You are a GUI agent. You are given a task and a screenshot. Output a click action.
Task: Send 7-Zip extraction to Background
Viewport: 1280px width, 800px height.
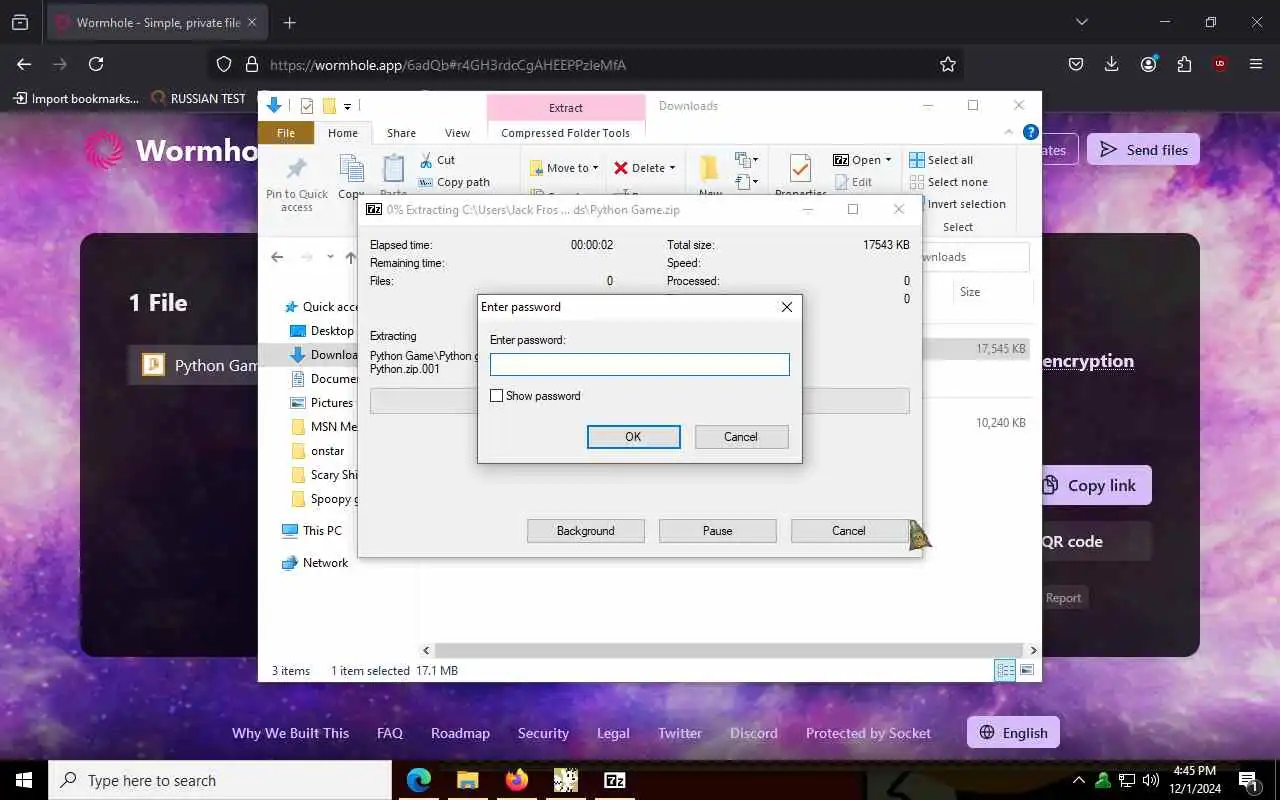coord(586,531)
